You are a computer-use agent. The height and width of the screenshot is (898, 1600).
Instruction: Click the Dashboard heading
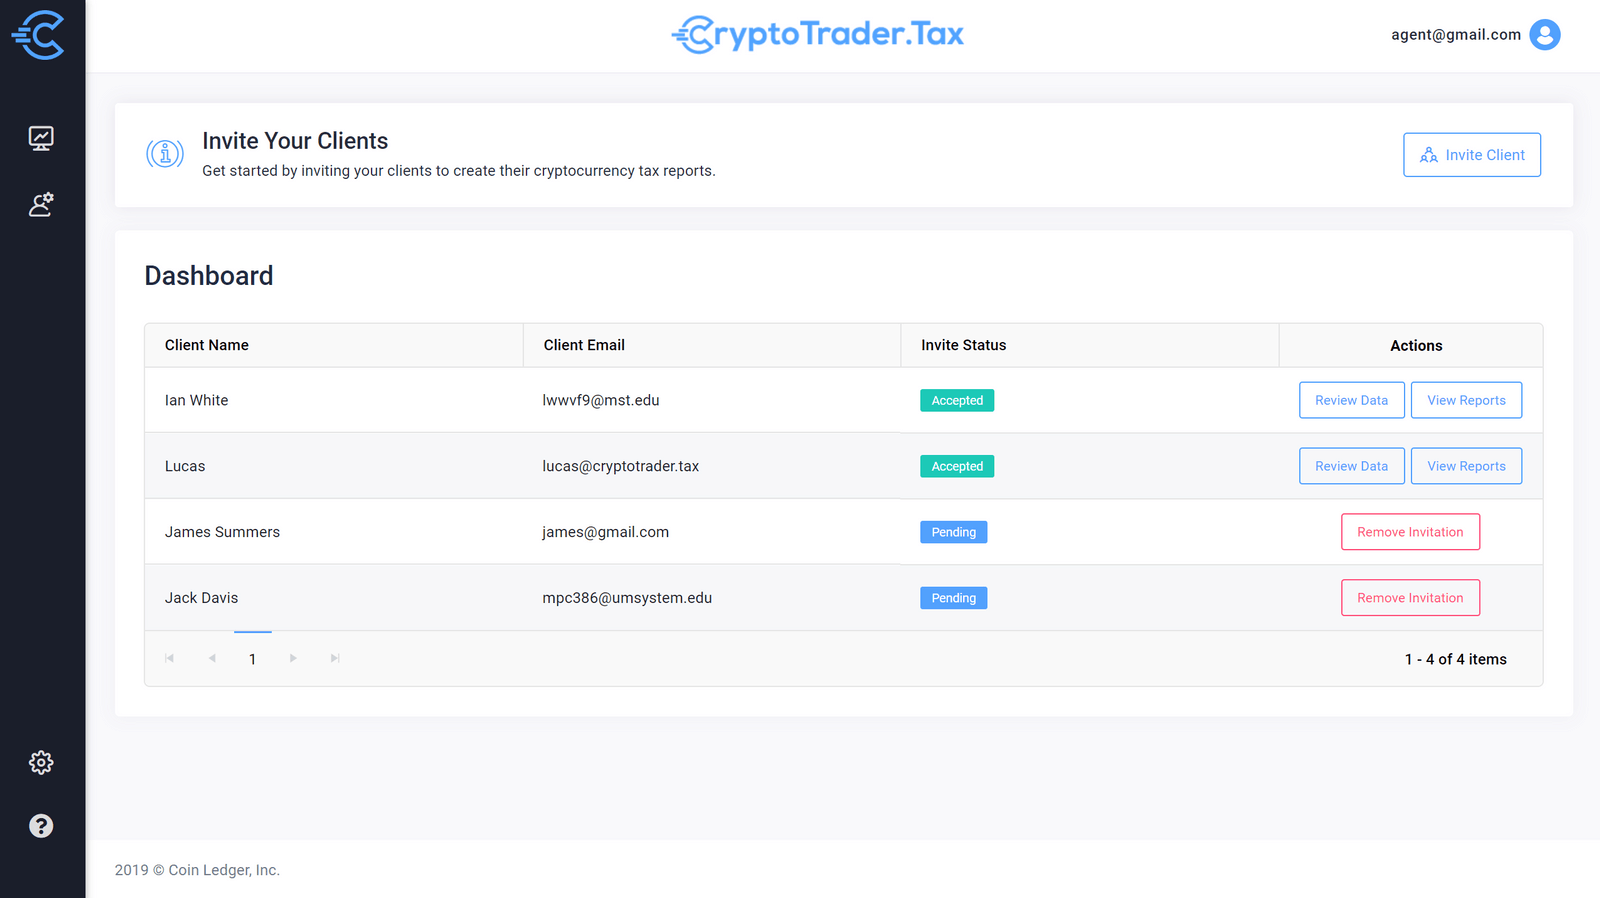209,276
